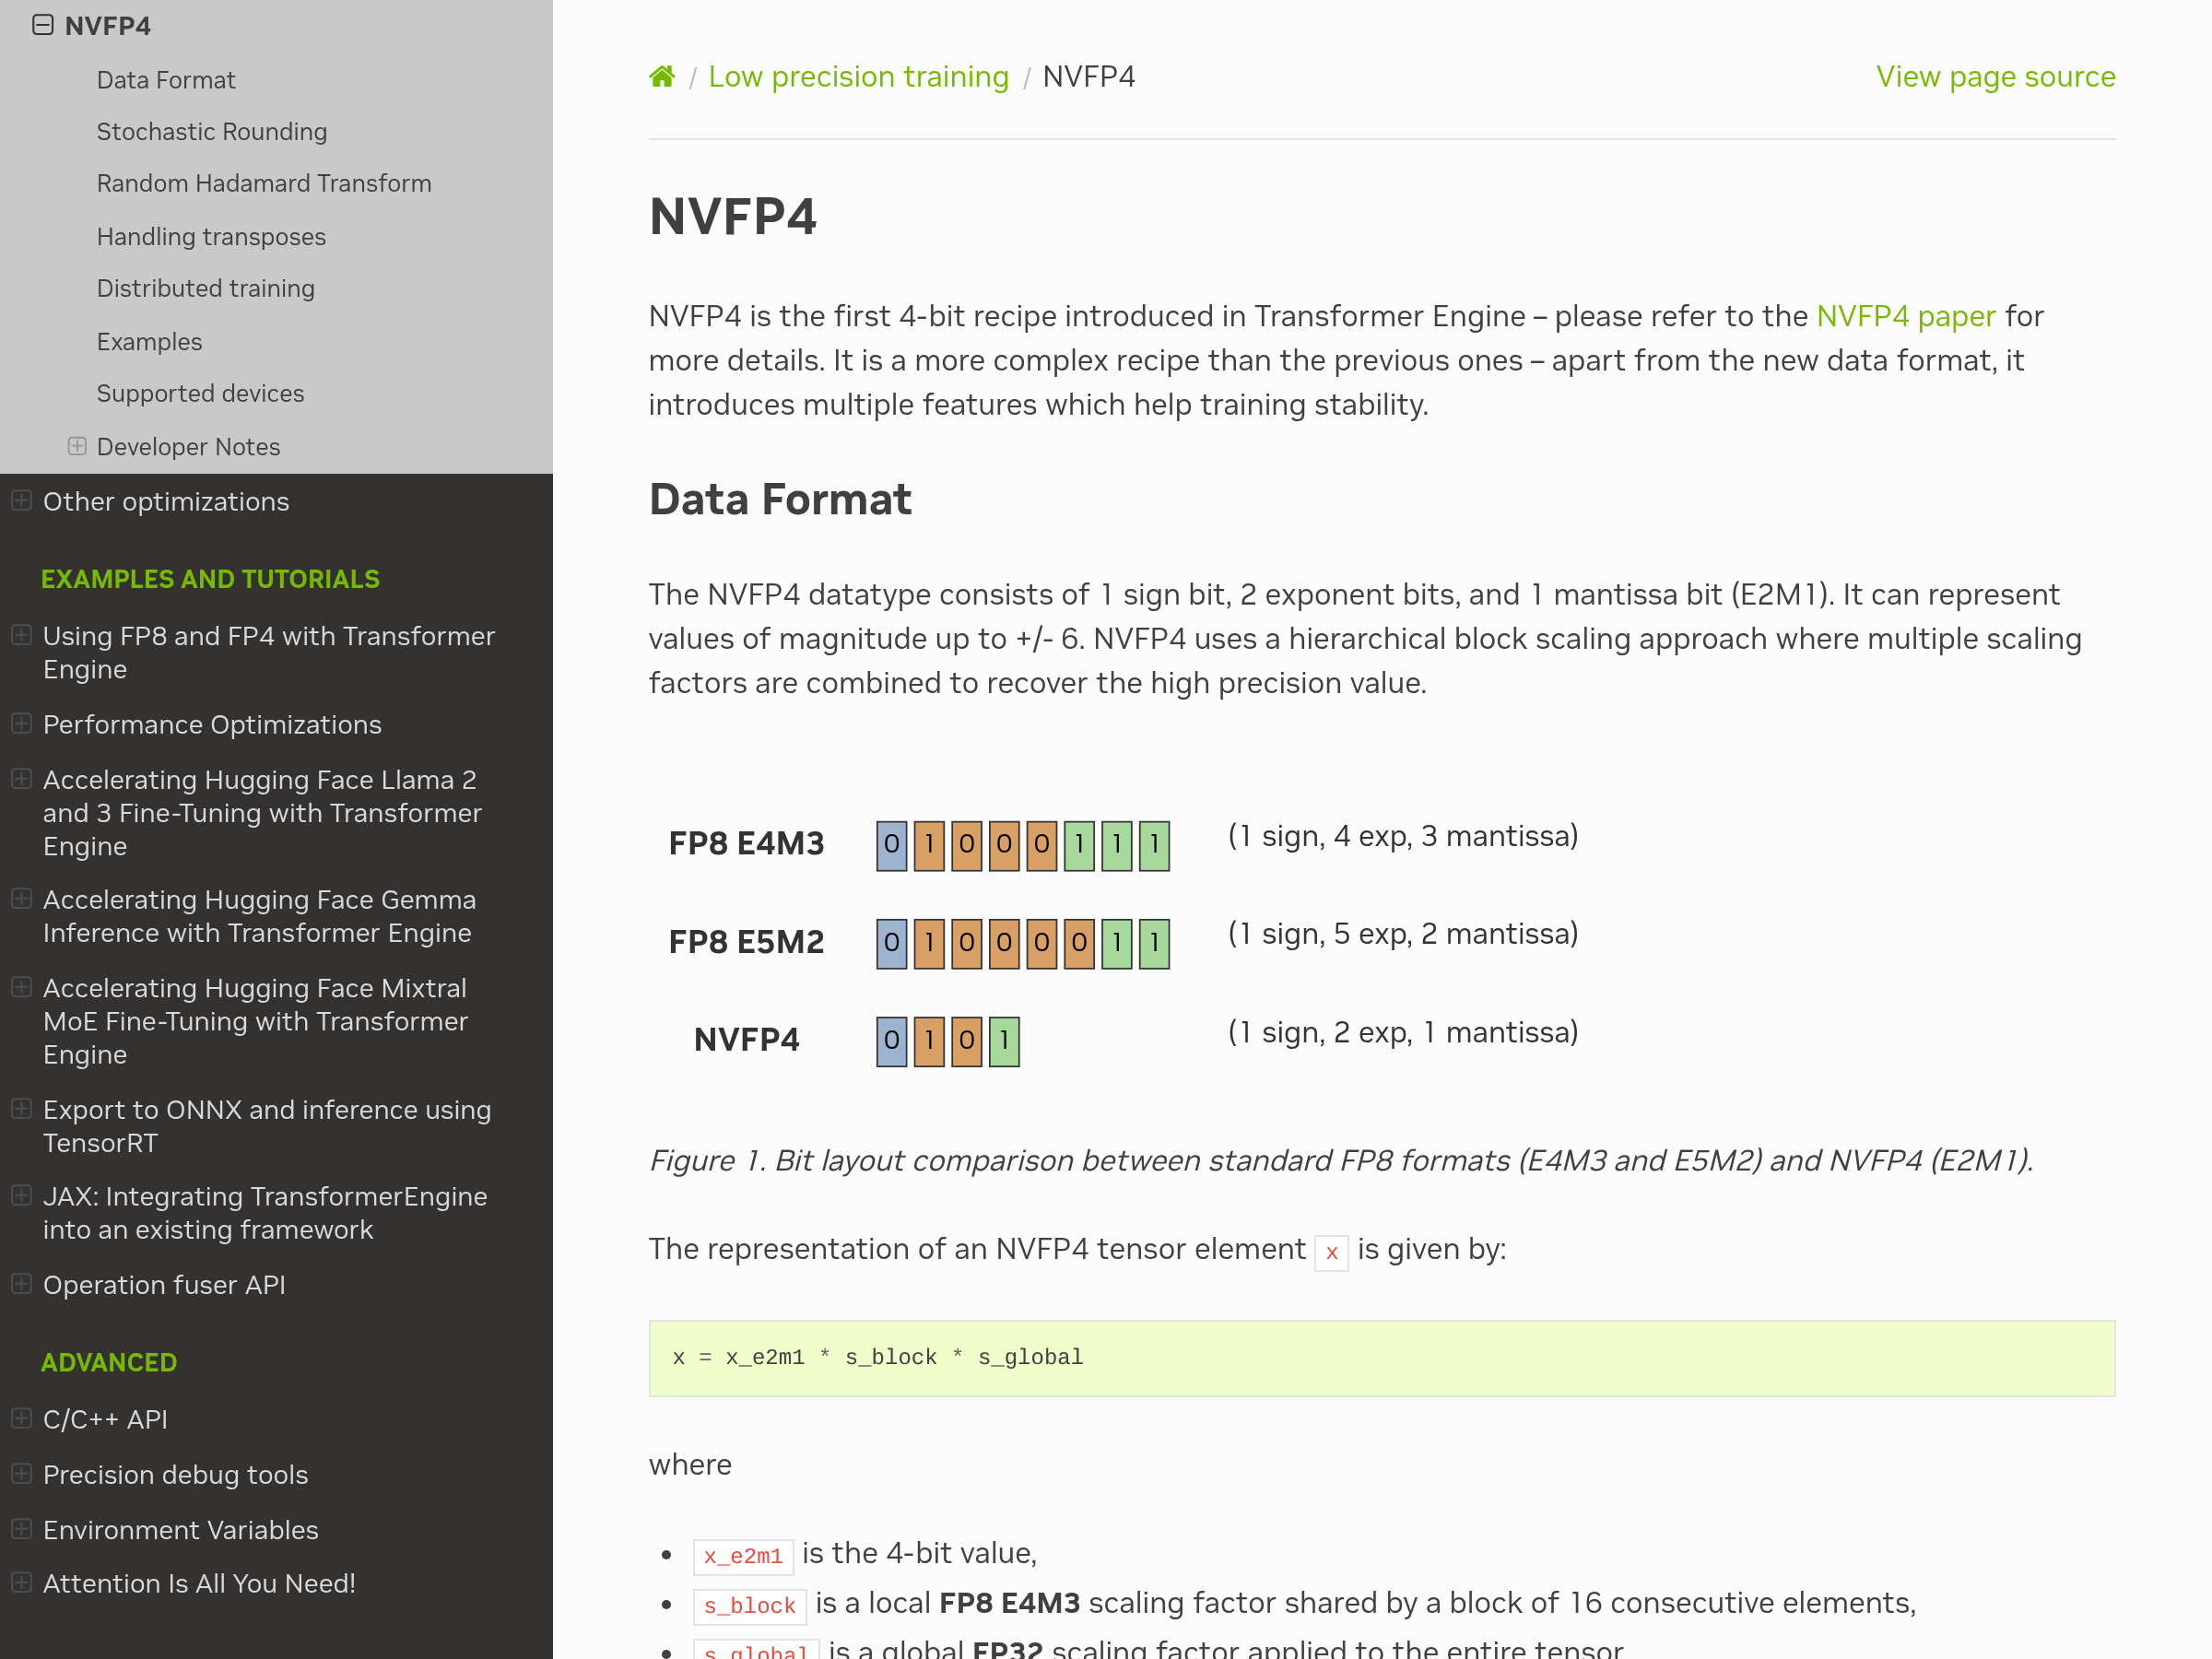Screen dimensions: 2212x1659
Task: Jump to Stochastic Rounding section
Action: click(x=212, y=132)
